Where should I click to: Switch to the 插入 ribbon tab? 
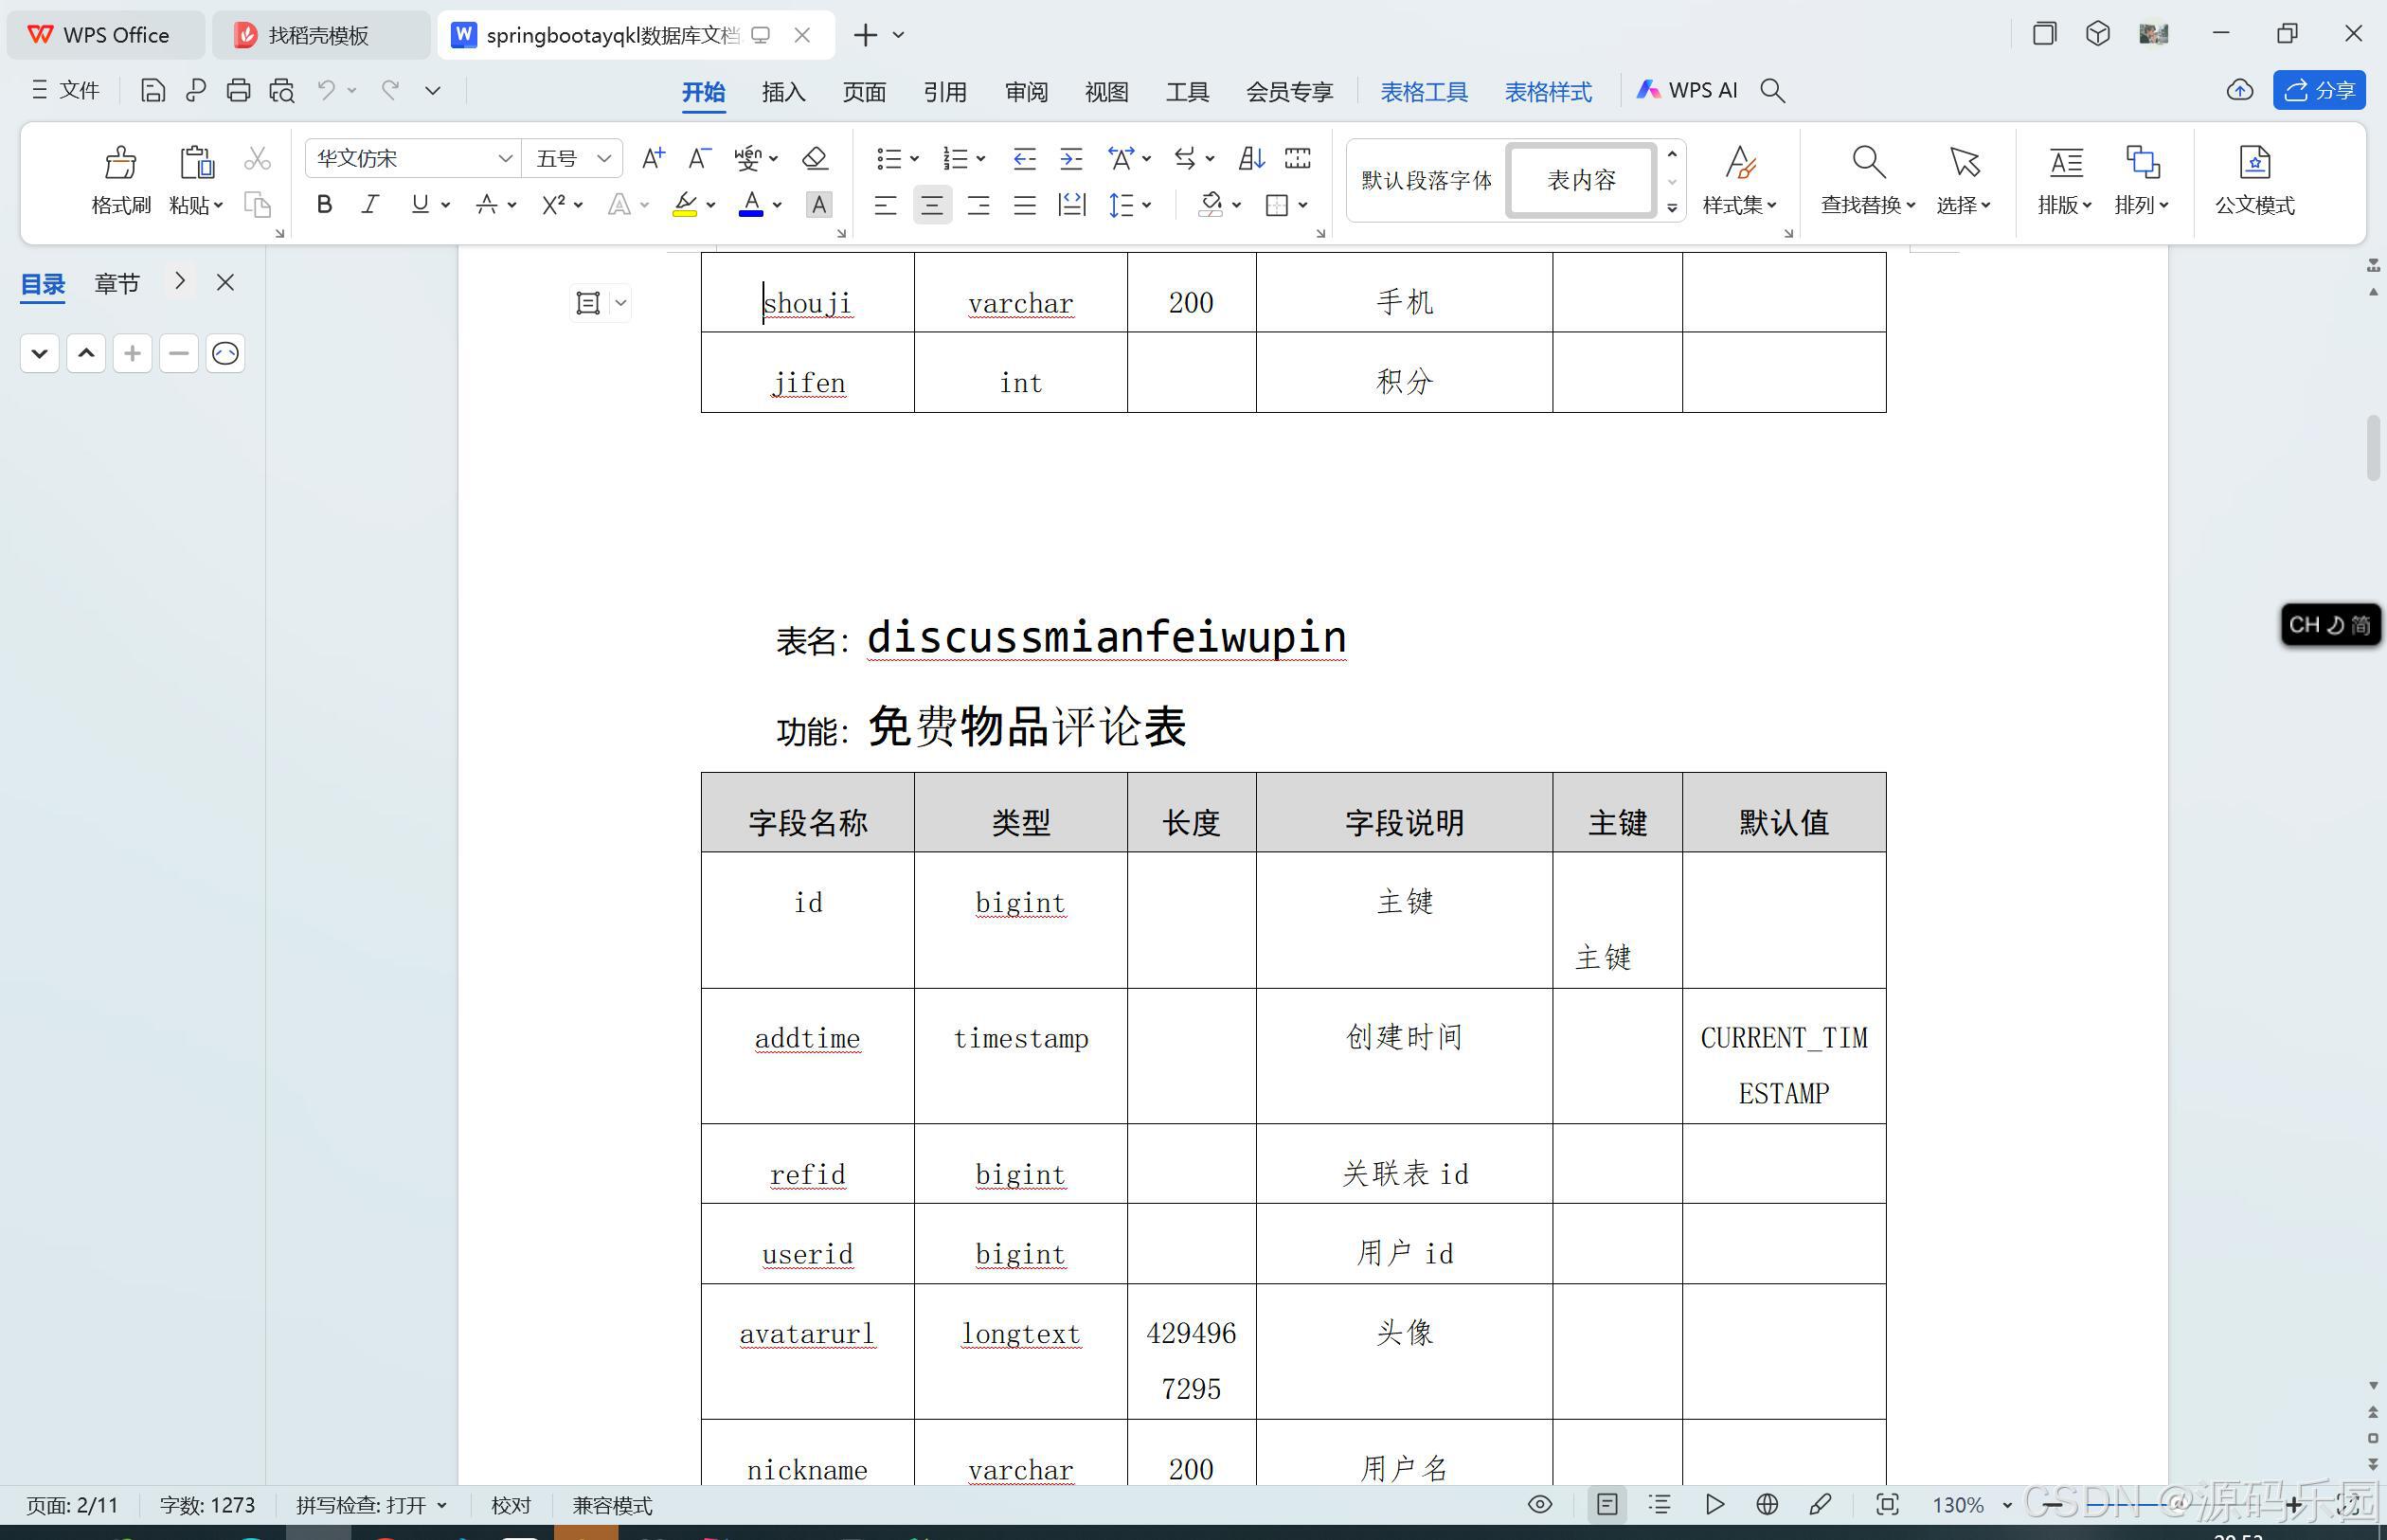tap(783, 91)
